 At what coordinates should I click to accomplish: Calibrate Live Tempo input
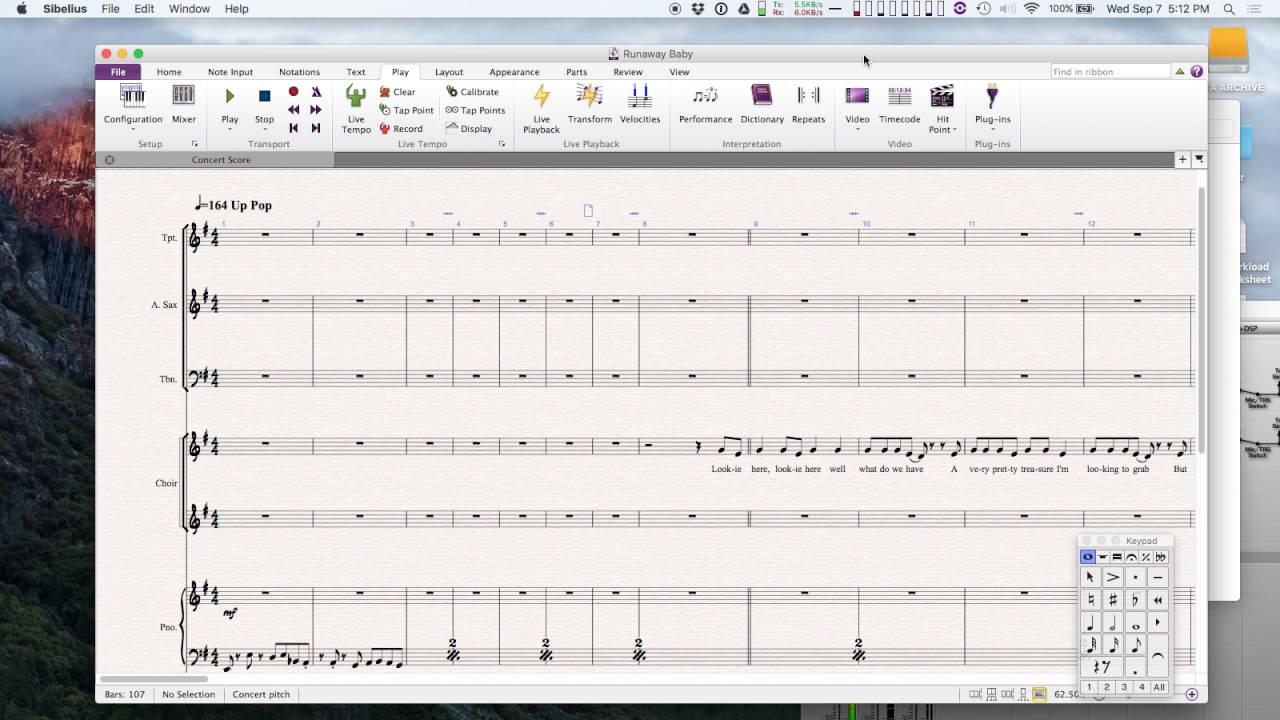(472, 92)
